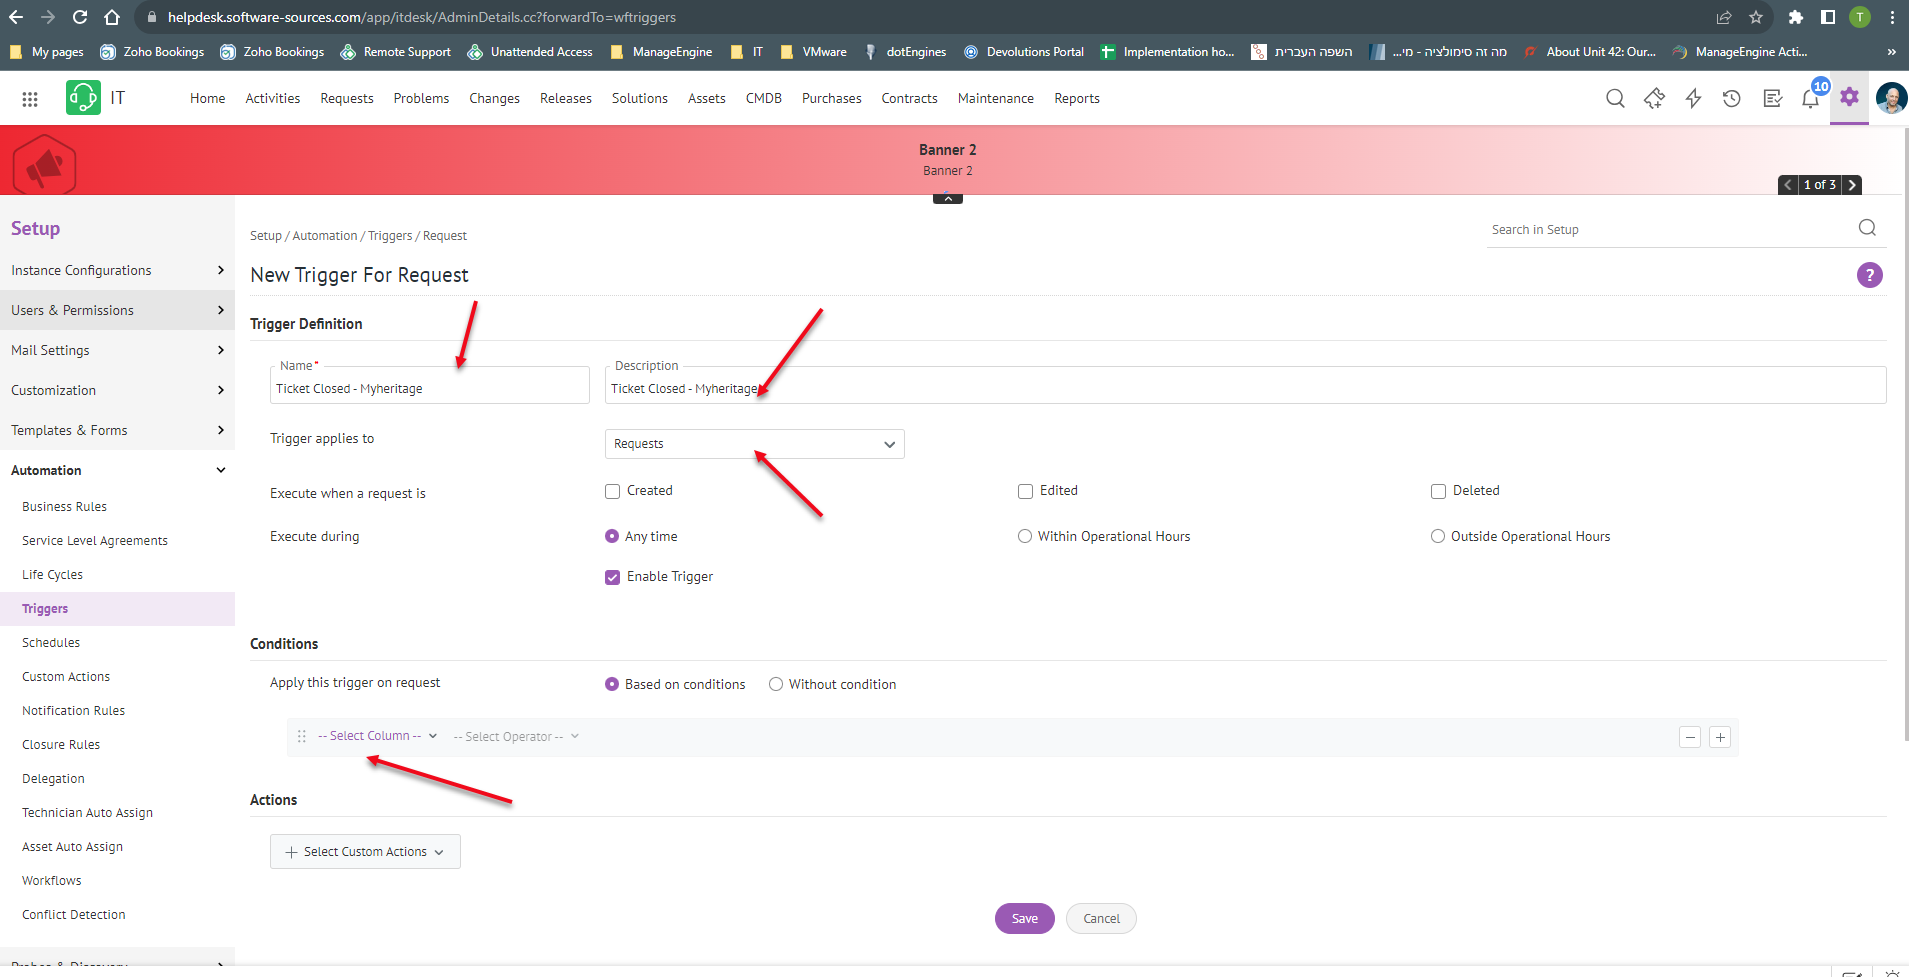The height and width of the screenshot is (977, 1909).
Task: Click the purple Save button
Action: coord(1024,919)
